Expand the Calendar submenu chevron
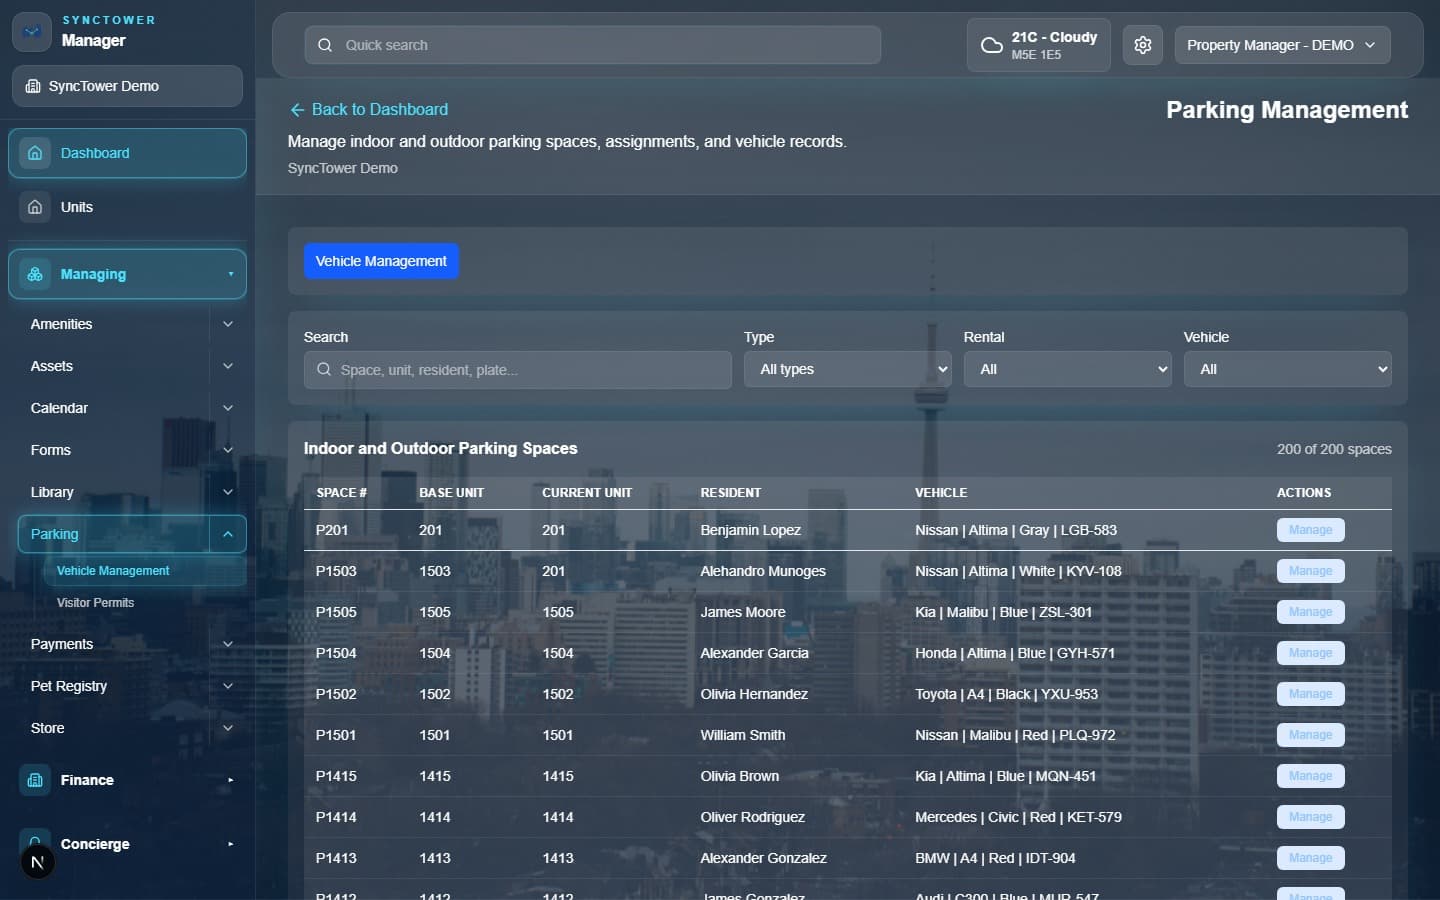 tap(228, 408)
